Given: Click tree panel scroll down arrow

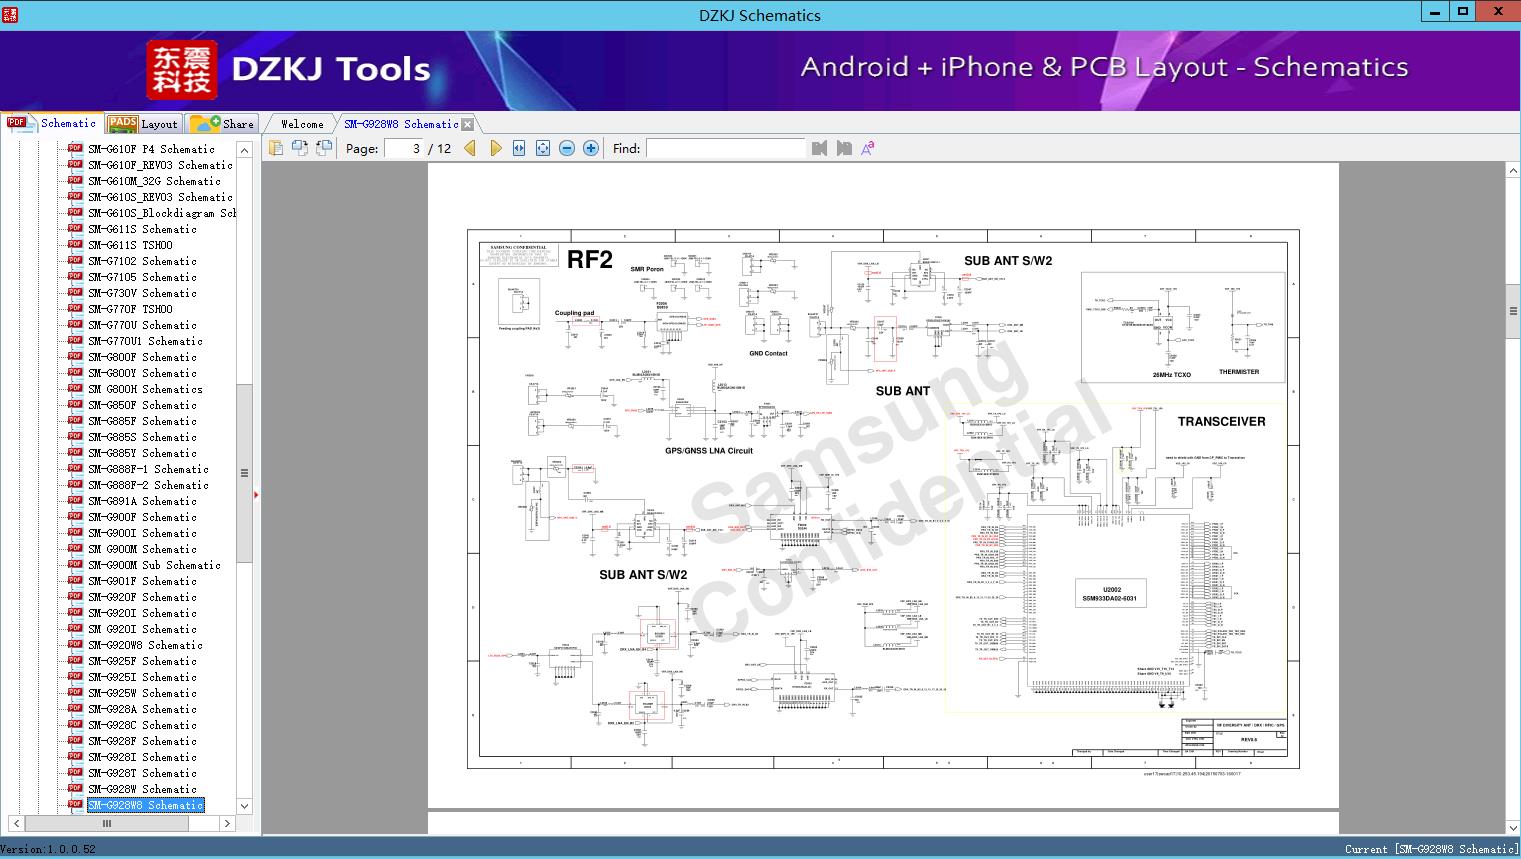Looking at the screenshot, I should 244,806.
